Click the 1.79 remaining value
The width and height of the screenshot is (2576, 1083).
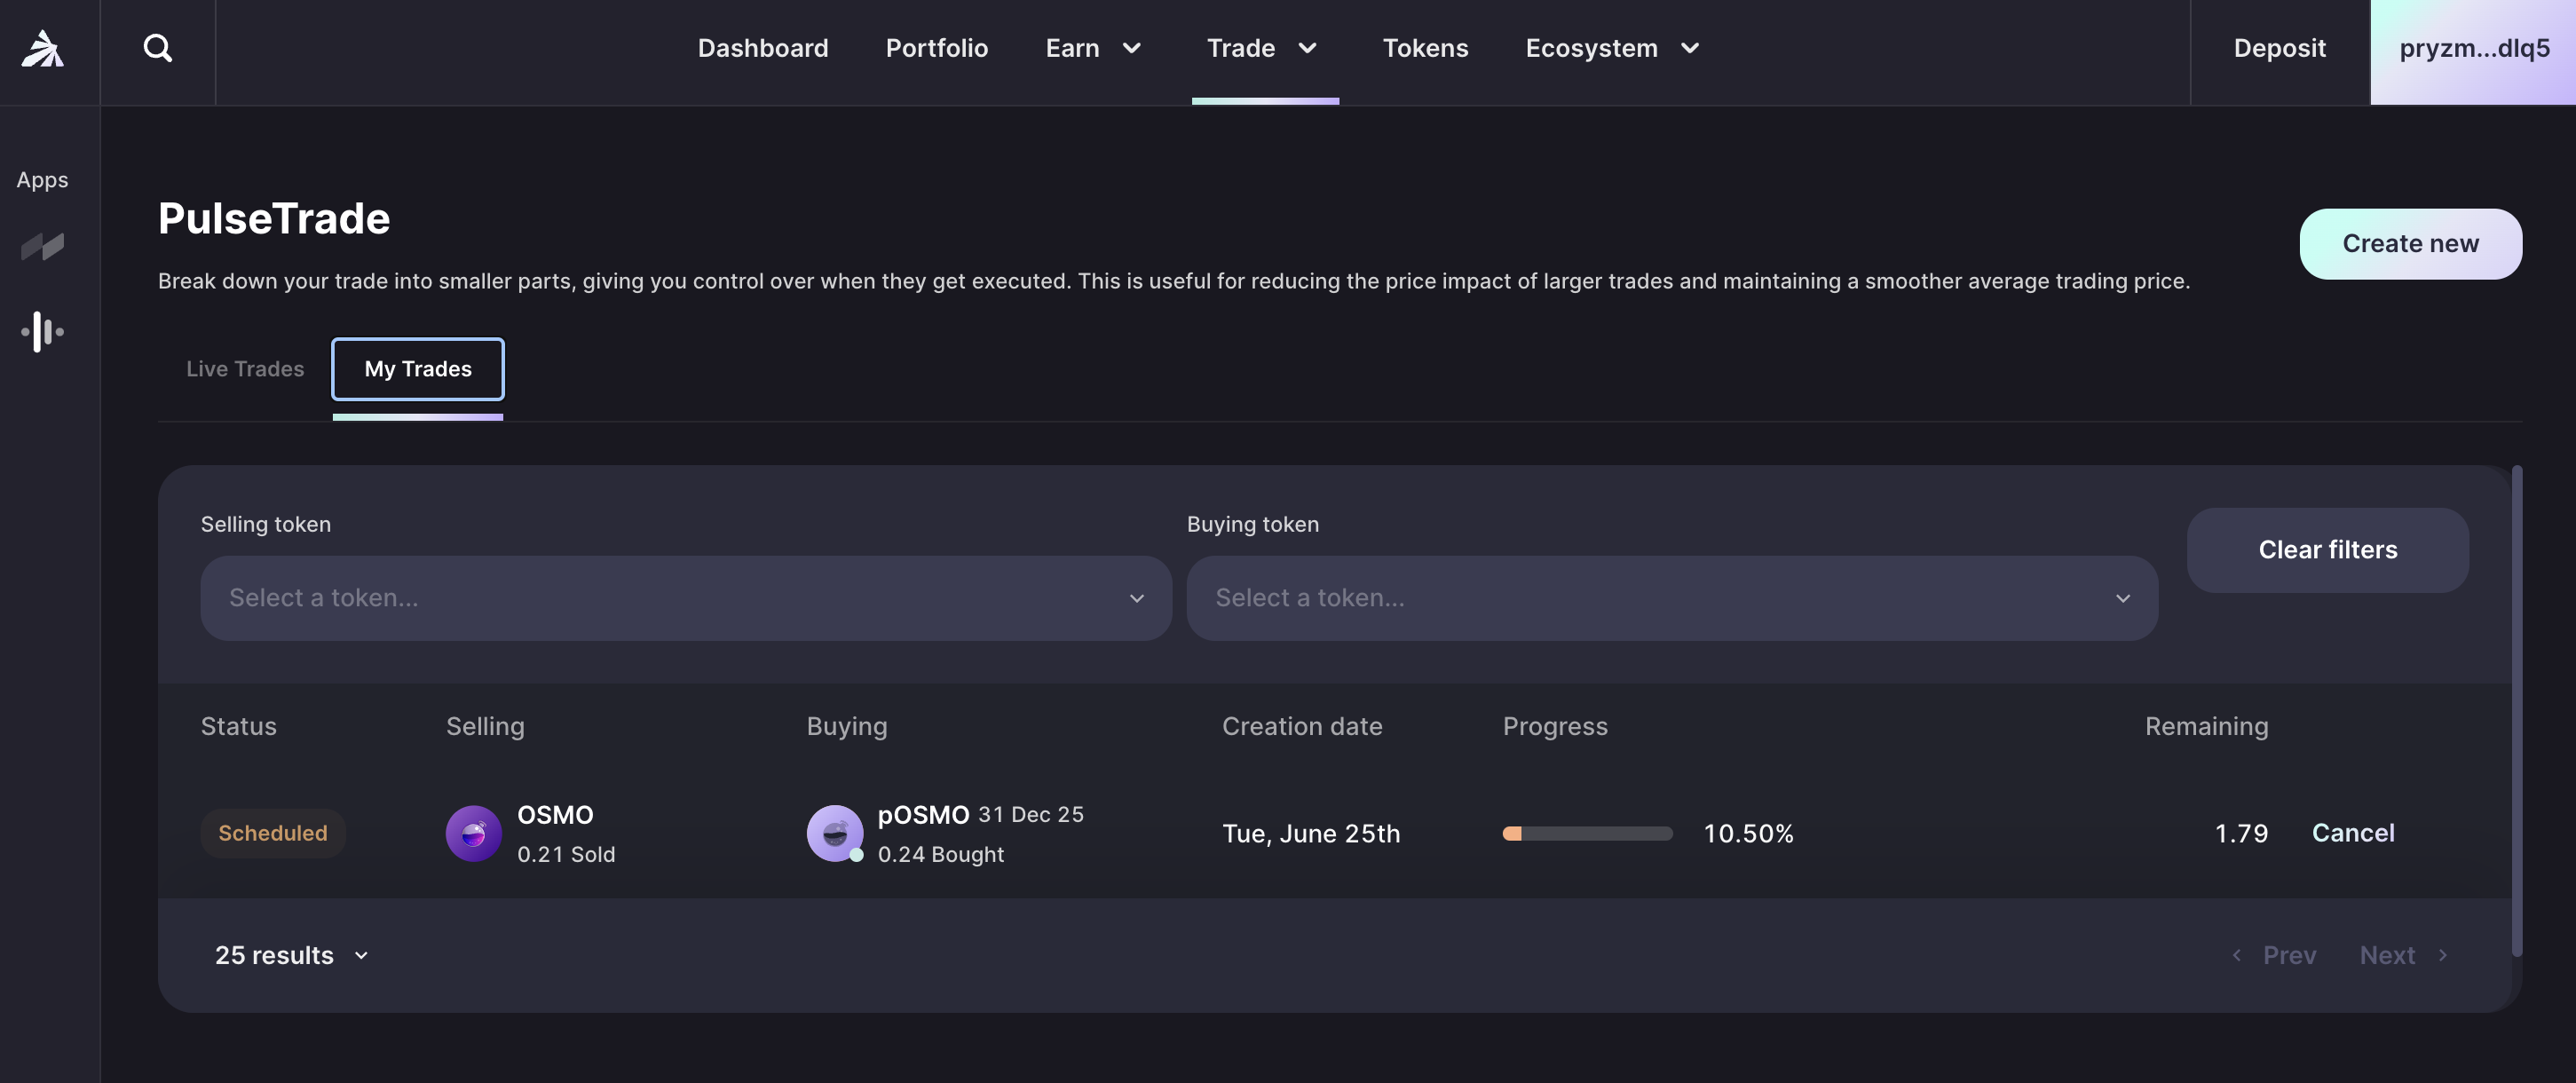pos(2241,833)
